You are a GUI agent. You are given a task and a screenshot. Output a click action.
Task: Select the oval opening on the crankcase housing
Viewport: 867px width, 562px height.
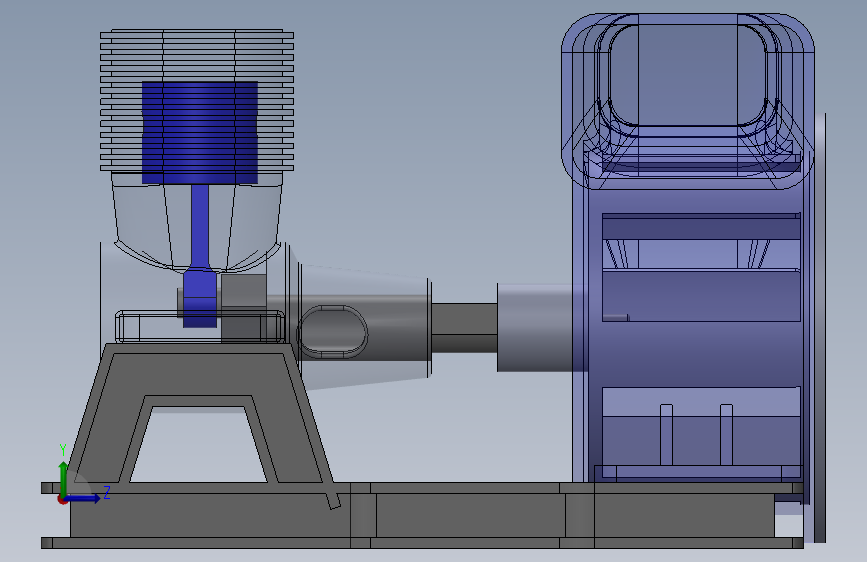click(x=333, y=331)
